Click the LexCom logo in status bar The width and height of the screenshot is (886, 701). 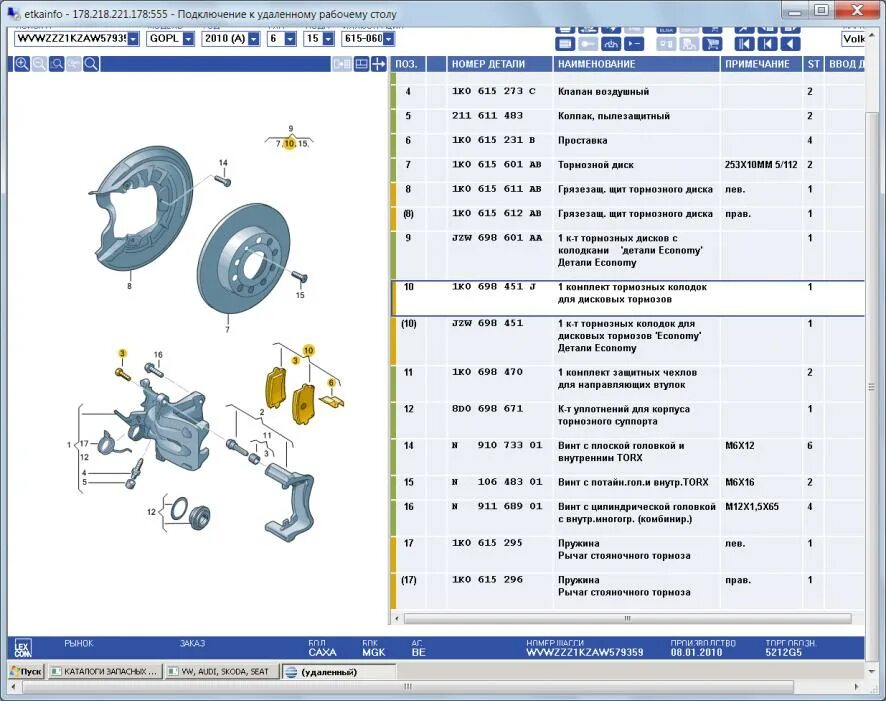pyautogui.click(x=23, y=648)
